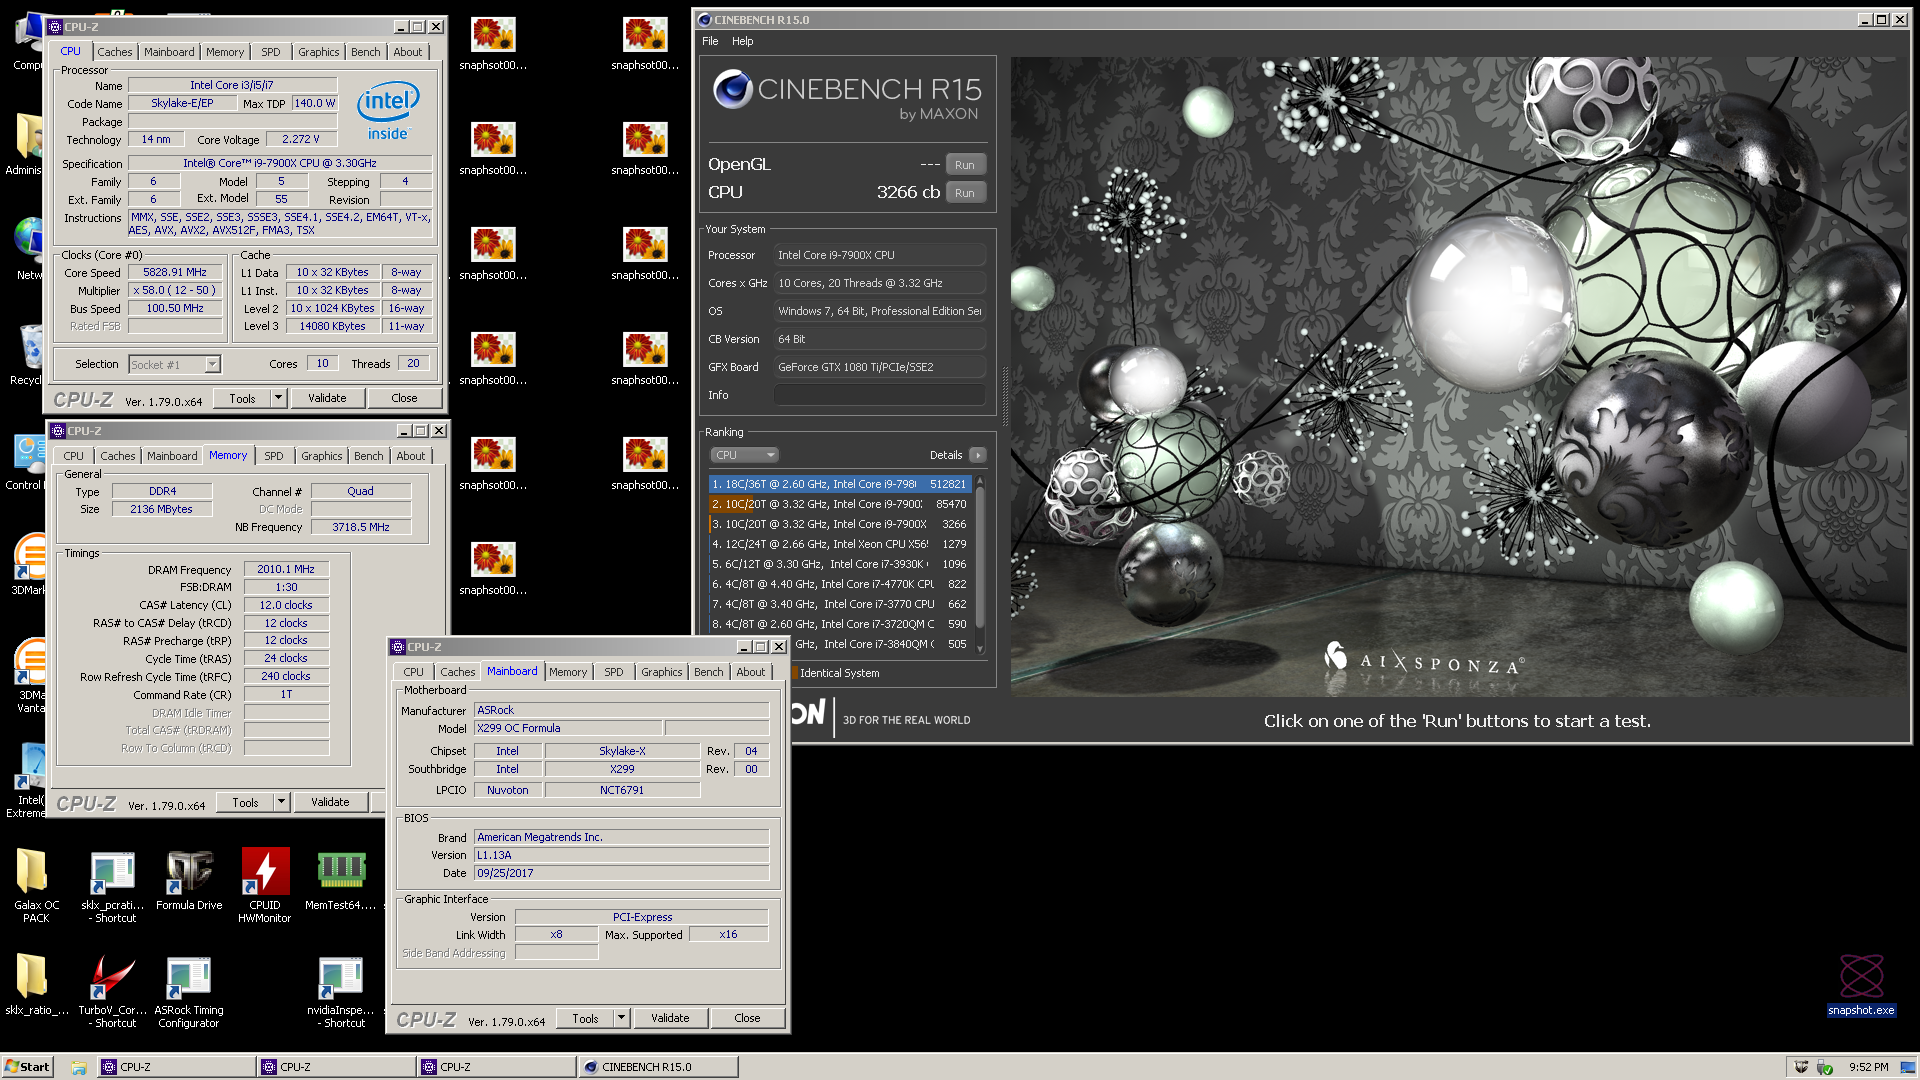Click motherboard model X299 OC Formula
Screen dimensions: 1920x1080
[x=568, y=728]
